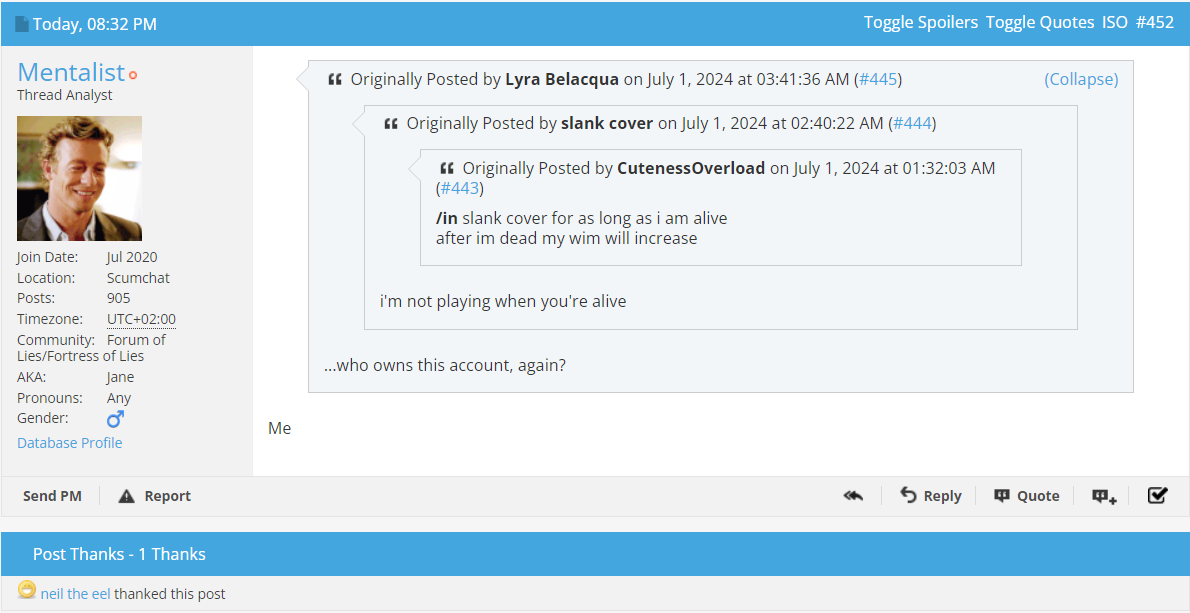Click the name 'slank cover' in quote header
1190x613 pixels.
[x=607, y=124]
